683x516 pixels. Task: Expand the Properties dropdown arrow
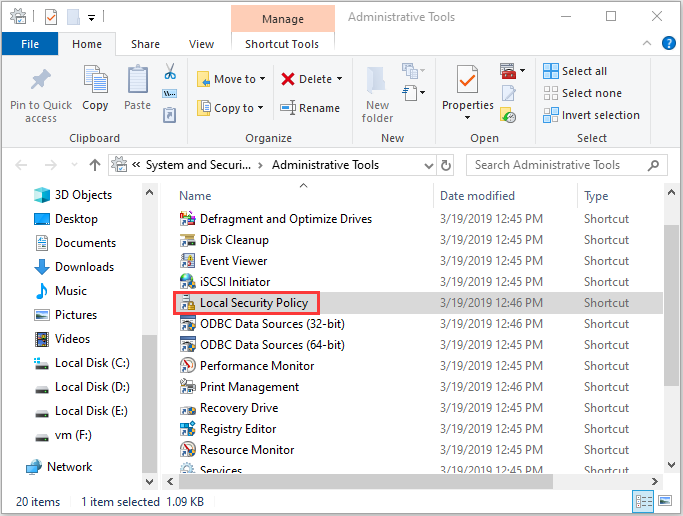pyautogui.click(x=467, y=117)
